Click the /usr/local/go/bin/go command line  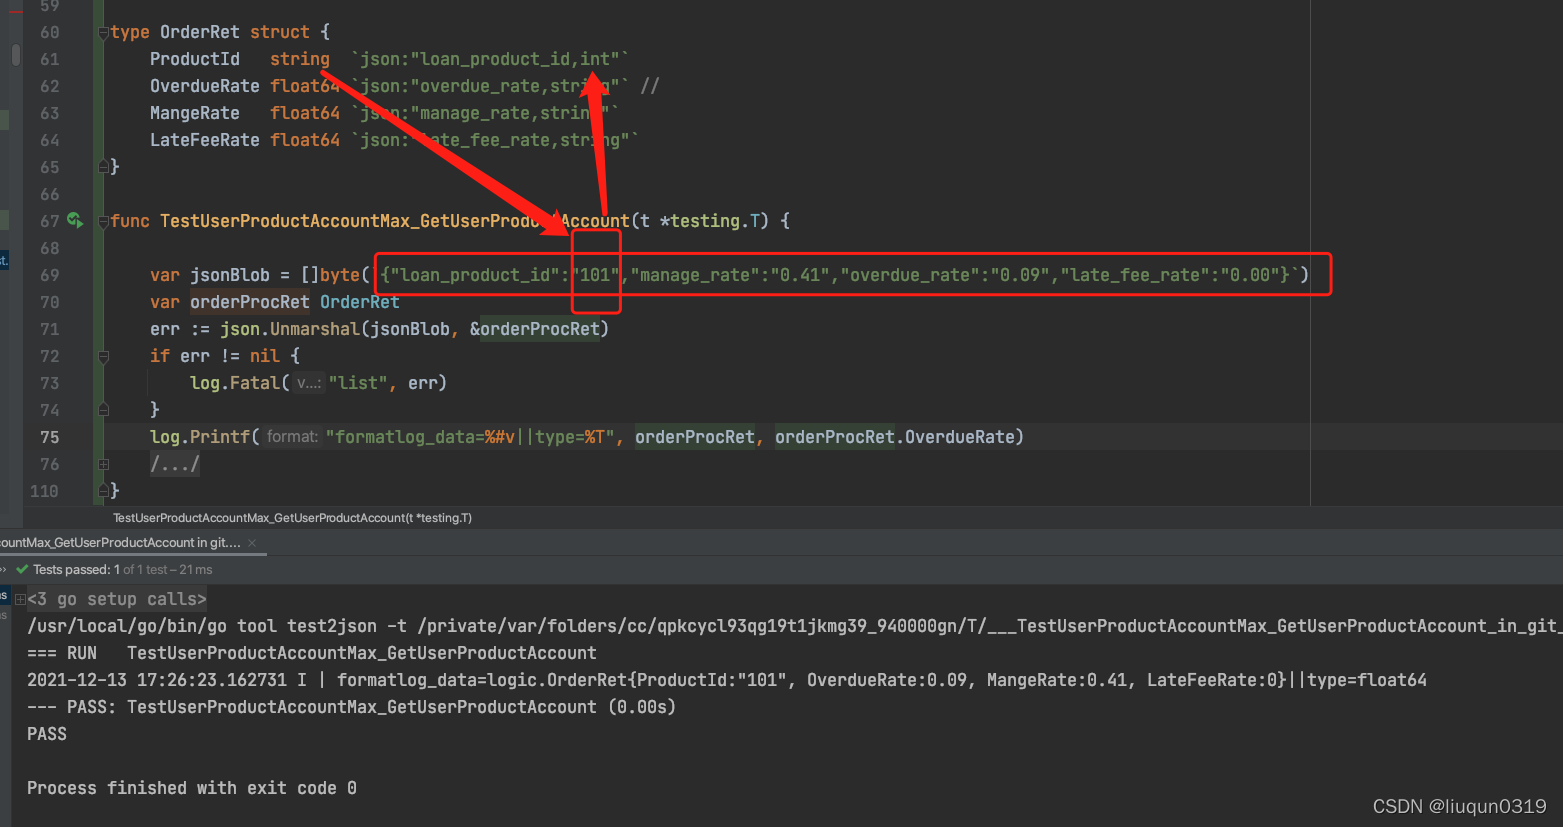(x=795, y=626)
